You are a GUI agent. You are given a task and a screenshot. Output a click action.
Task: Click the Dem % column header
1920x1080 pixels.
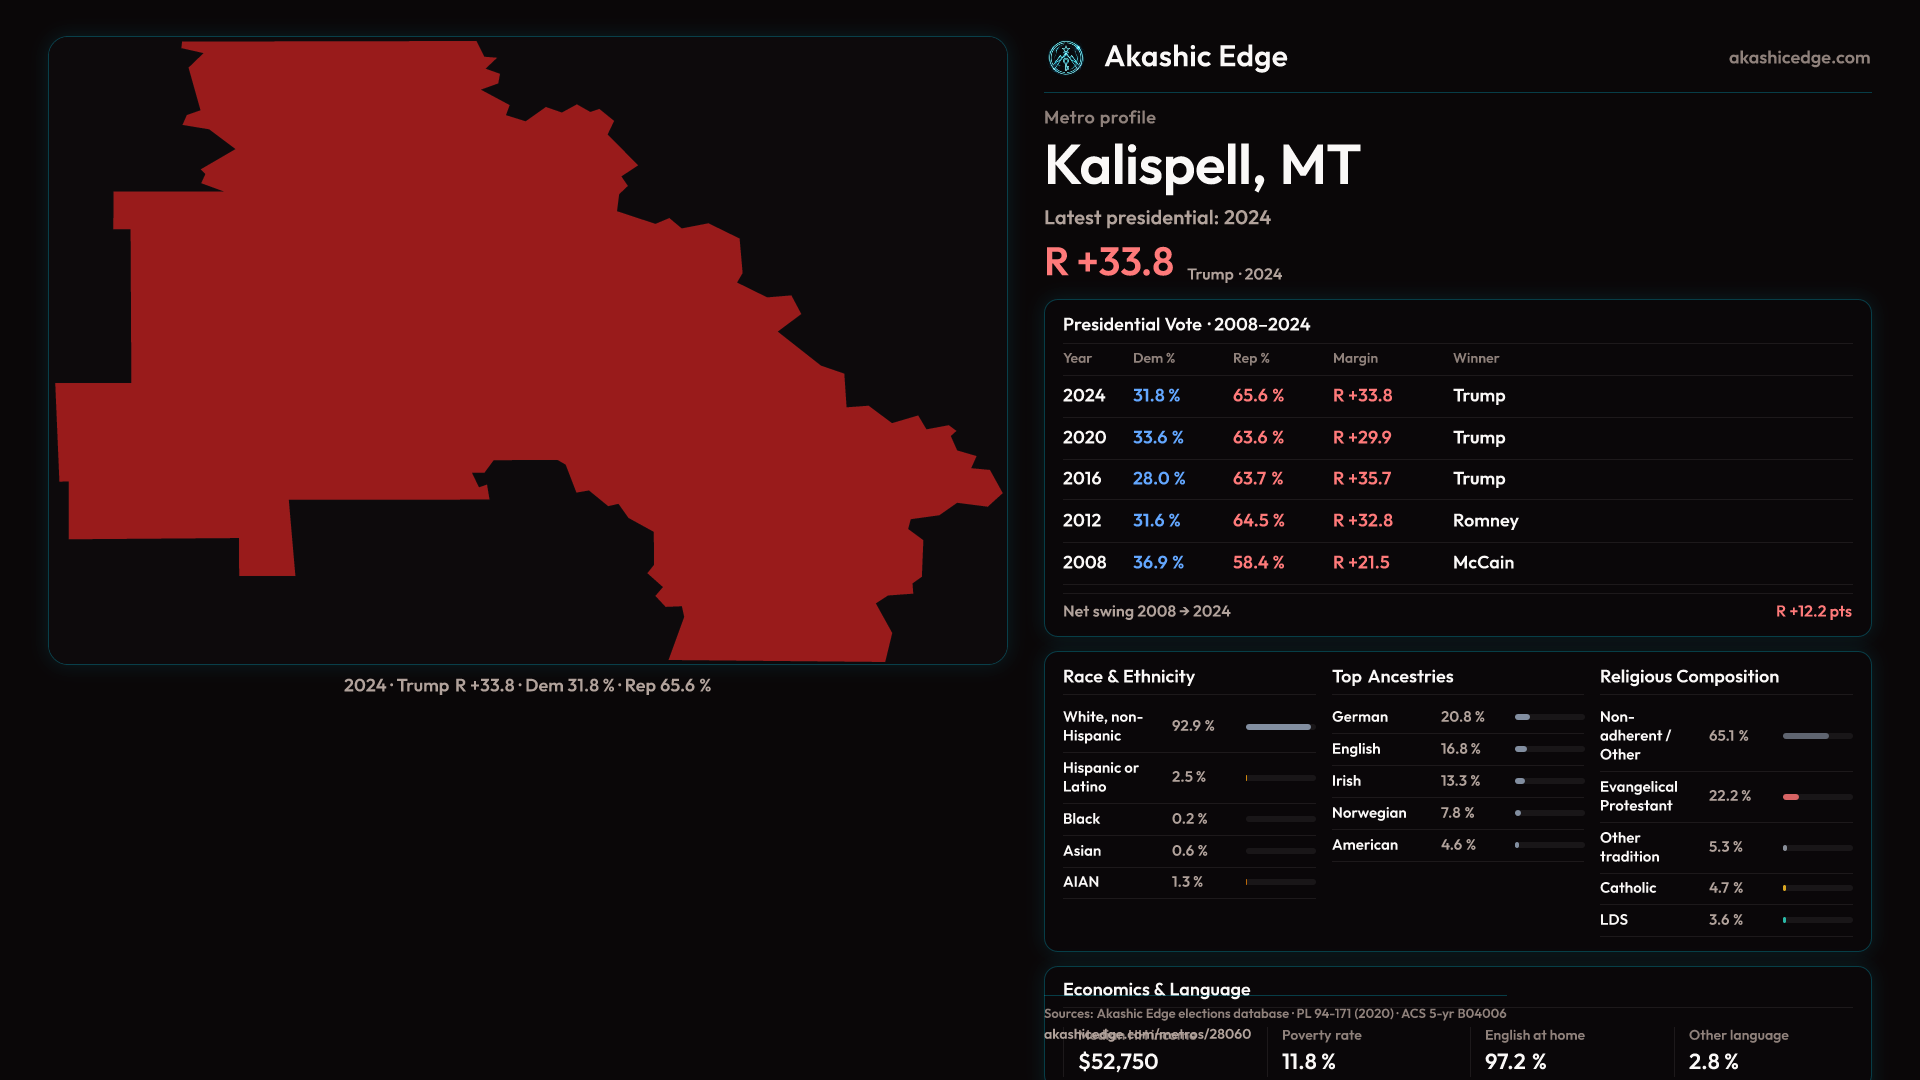coord(1153,358)
